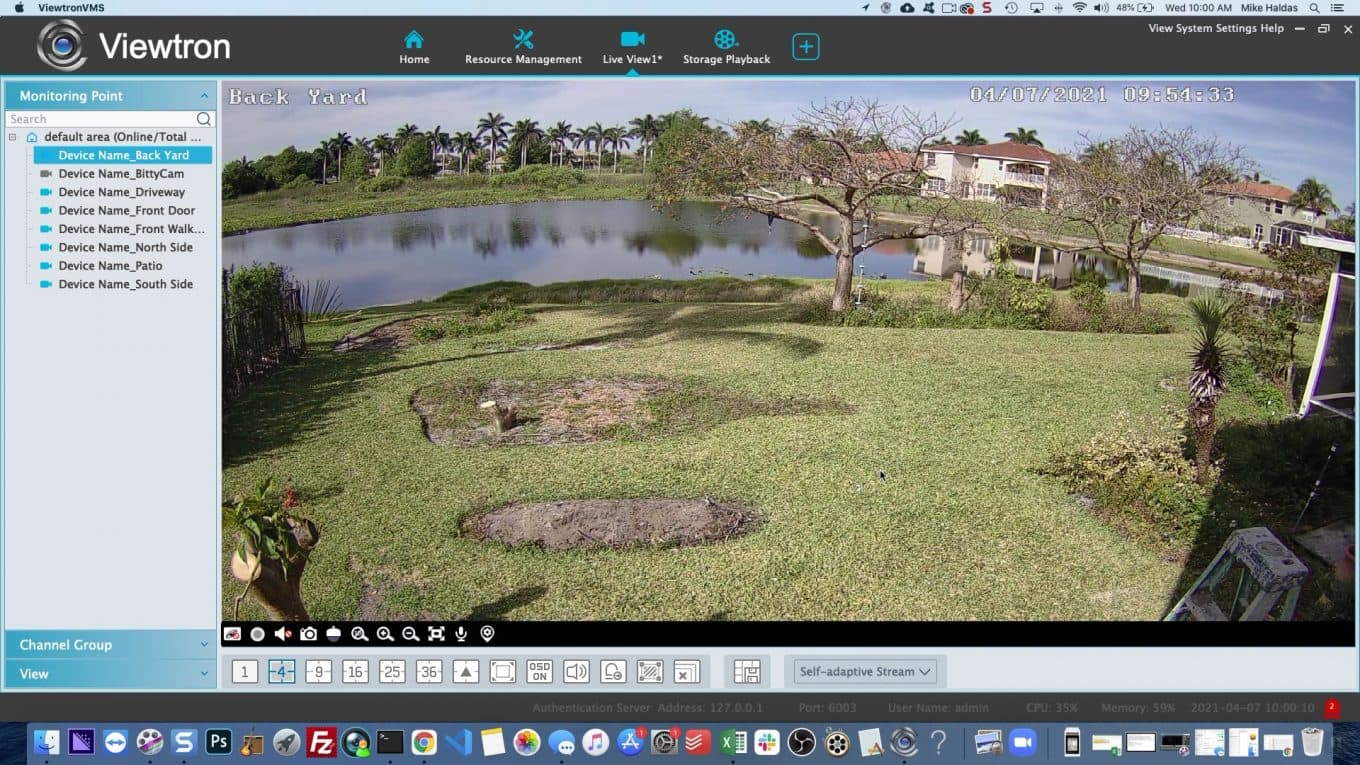1360x765 pixels.
Task: Take a snapshot with the camera icon
Action: click(x=308, y=633)
